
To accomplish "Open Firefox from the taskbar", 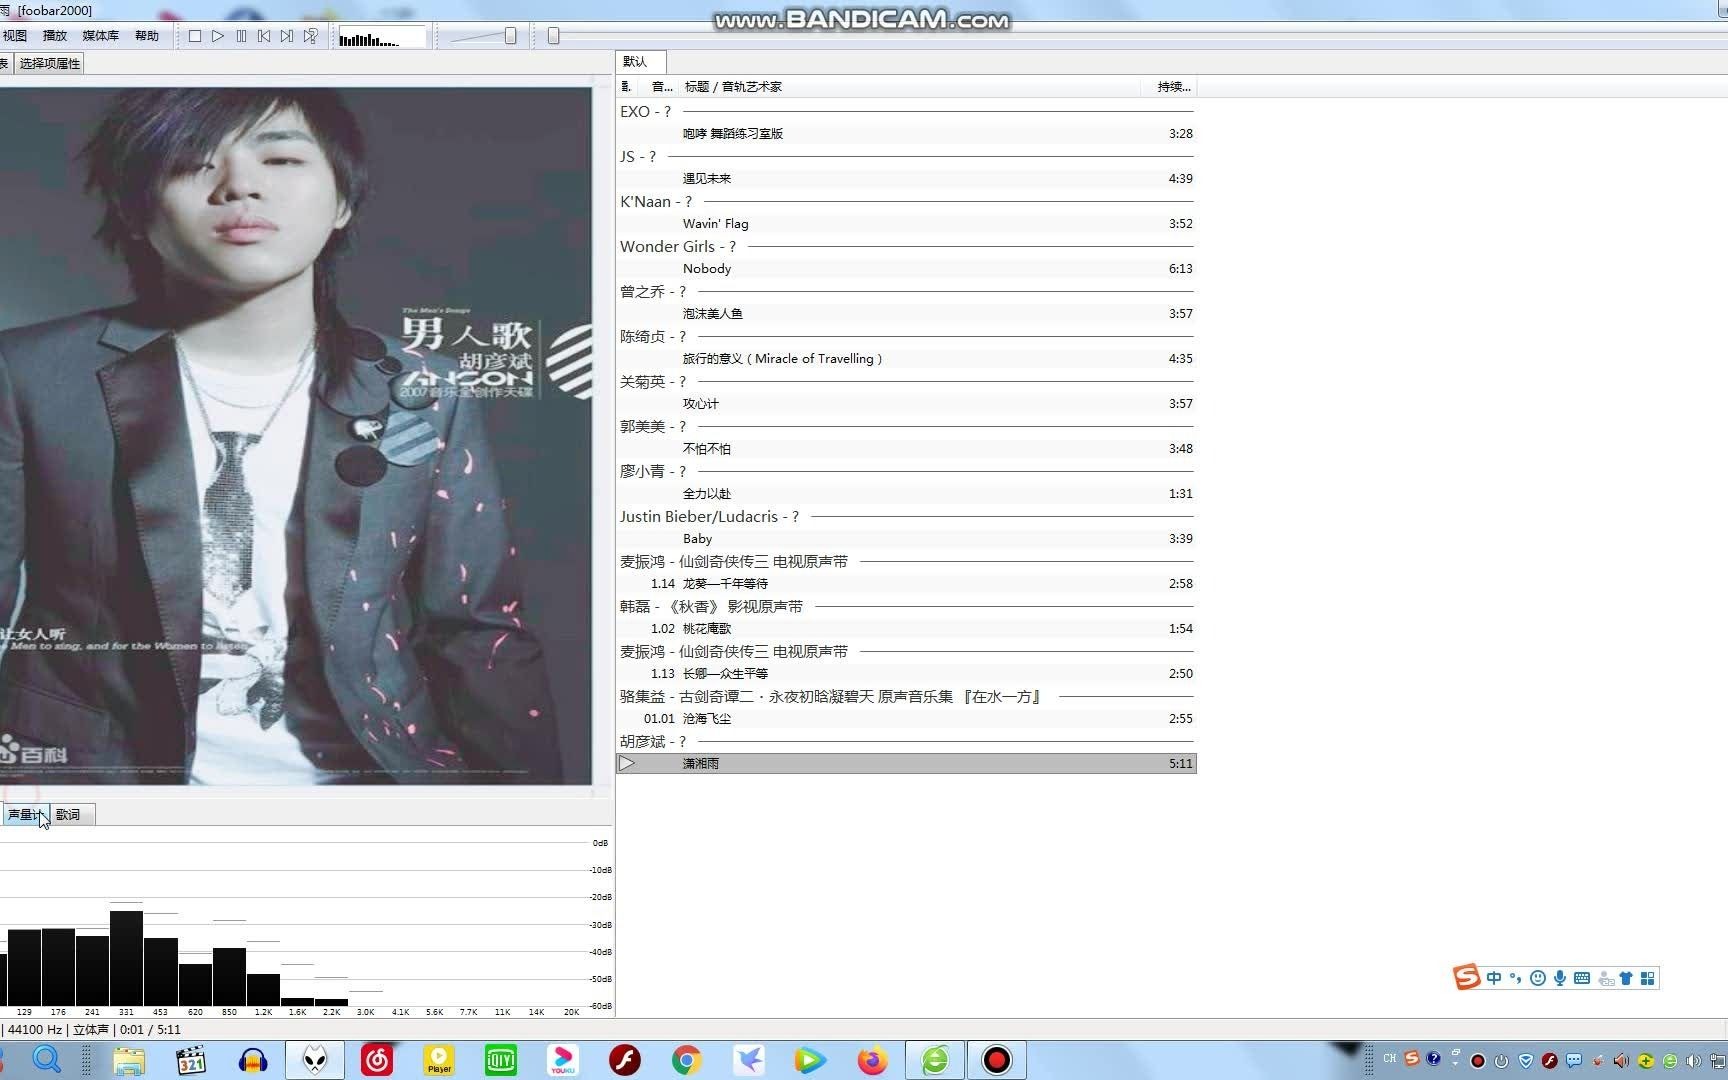I will (873, 1060).
